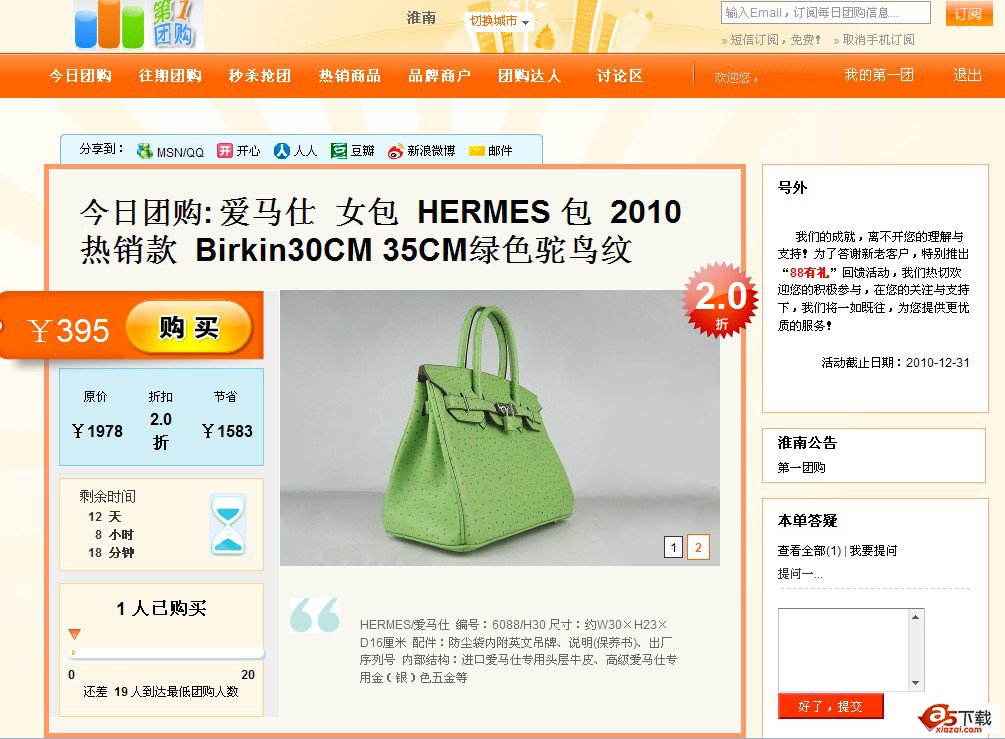Viewport: 1005px width, 739px height.
Task: Submit question with 好了，提交 button
Action: 831,706
